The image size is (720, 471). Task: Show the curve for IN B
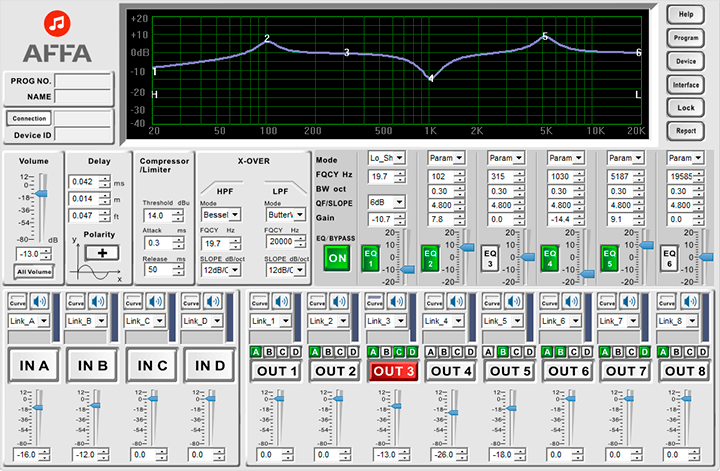click(x=76, y=302)
